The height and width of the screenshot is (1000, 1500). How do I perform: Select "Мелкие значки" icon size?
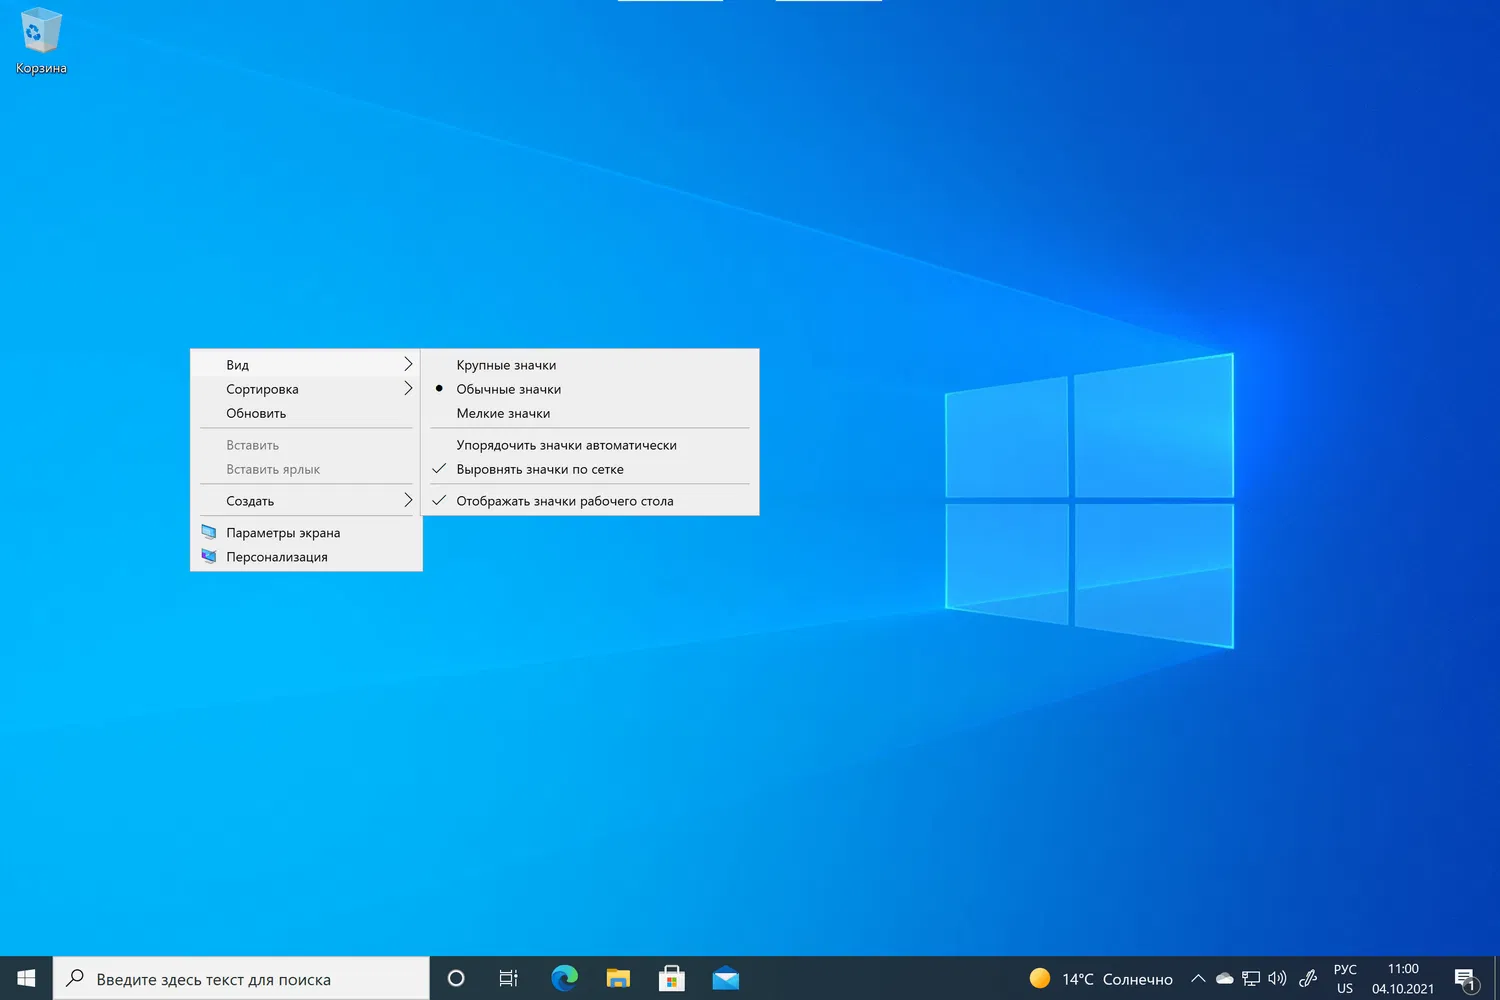coord(503,413)
